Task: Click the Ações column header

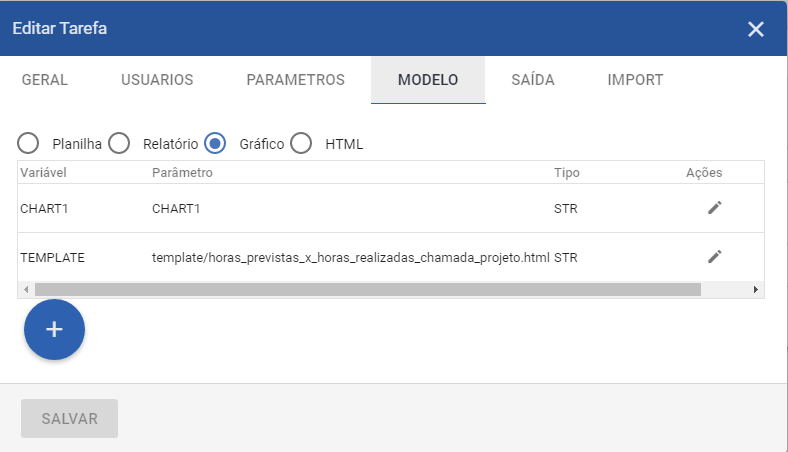Action: (x=704, y=172)
